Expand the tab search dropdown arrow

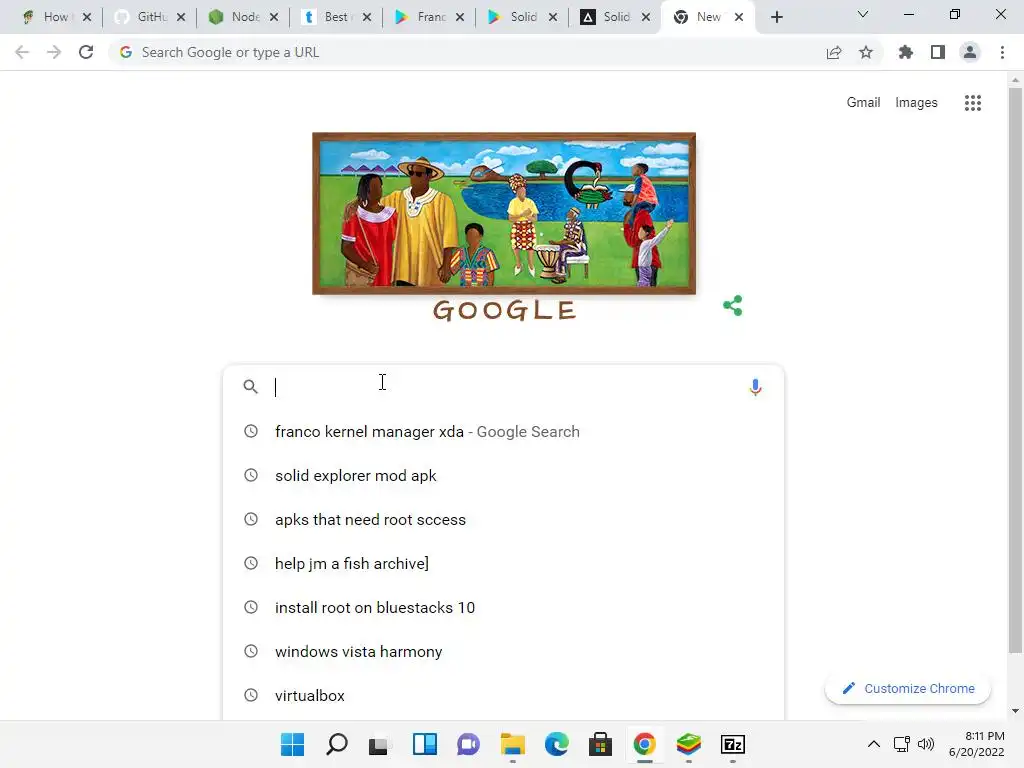863,14
